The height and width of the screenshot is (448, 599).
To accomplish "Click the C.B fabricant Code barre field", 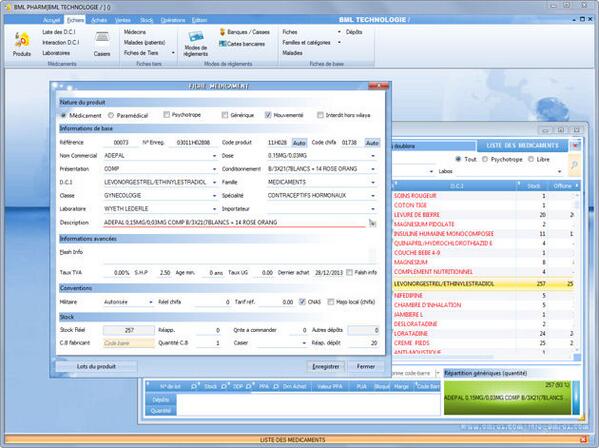I will 129,343.
